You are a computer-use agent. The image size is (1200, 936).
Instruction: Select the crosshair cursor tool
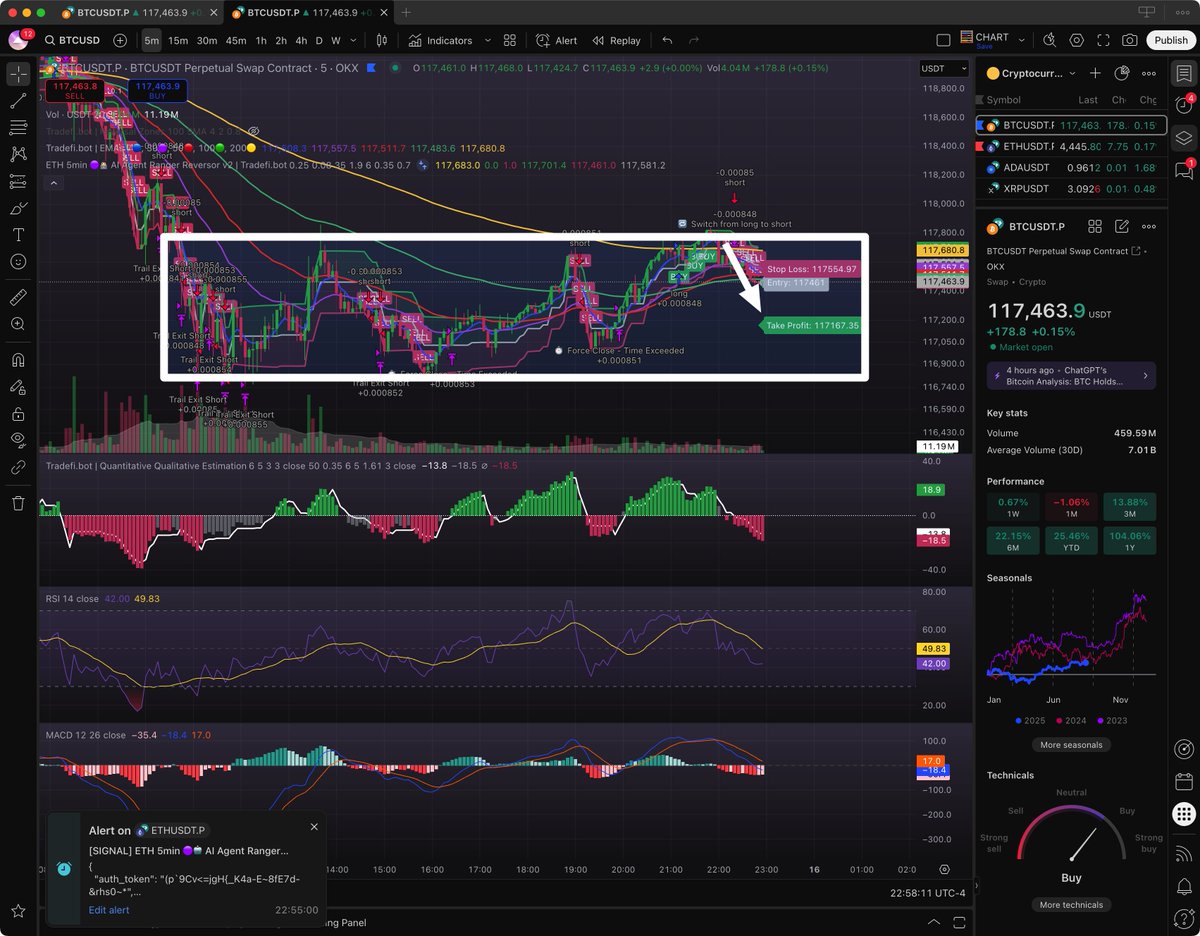point(18,75)
